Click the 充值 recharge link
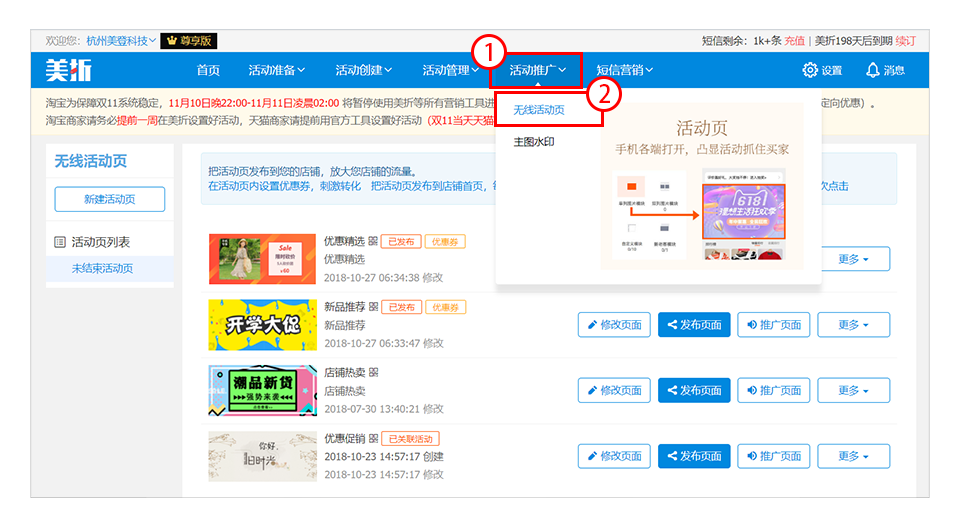Screen dimensions: 960x528 (795, 40)
